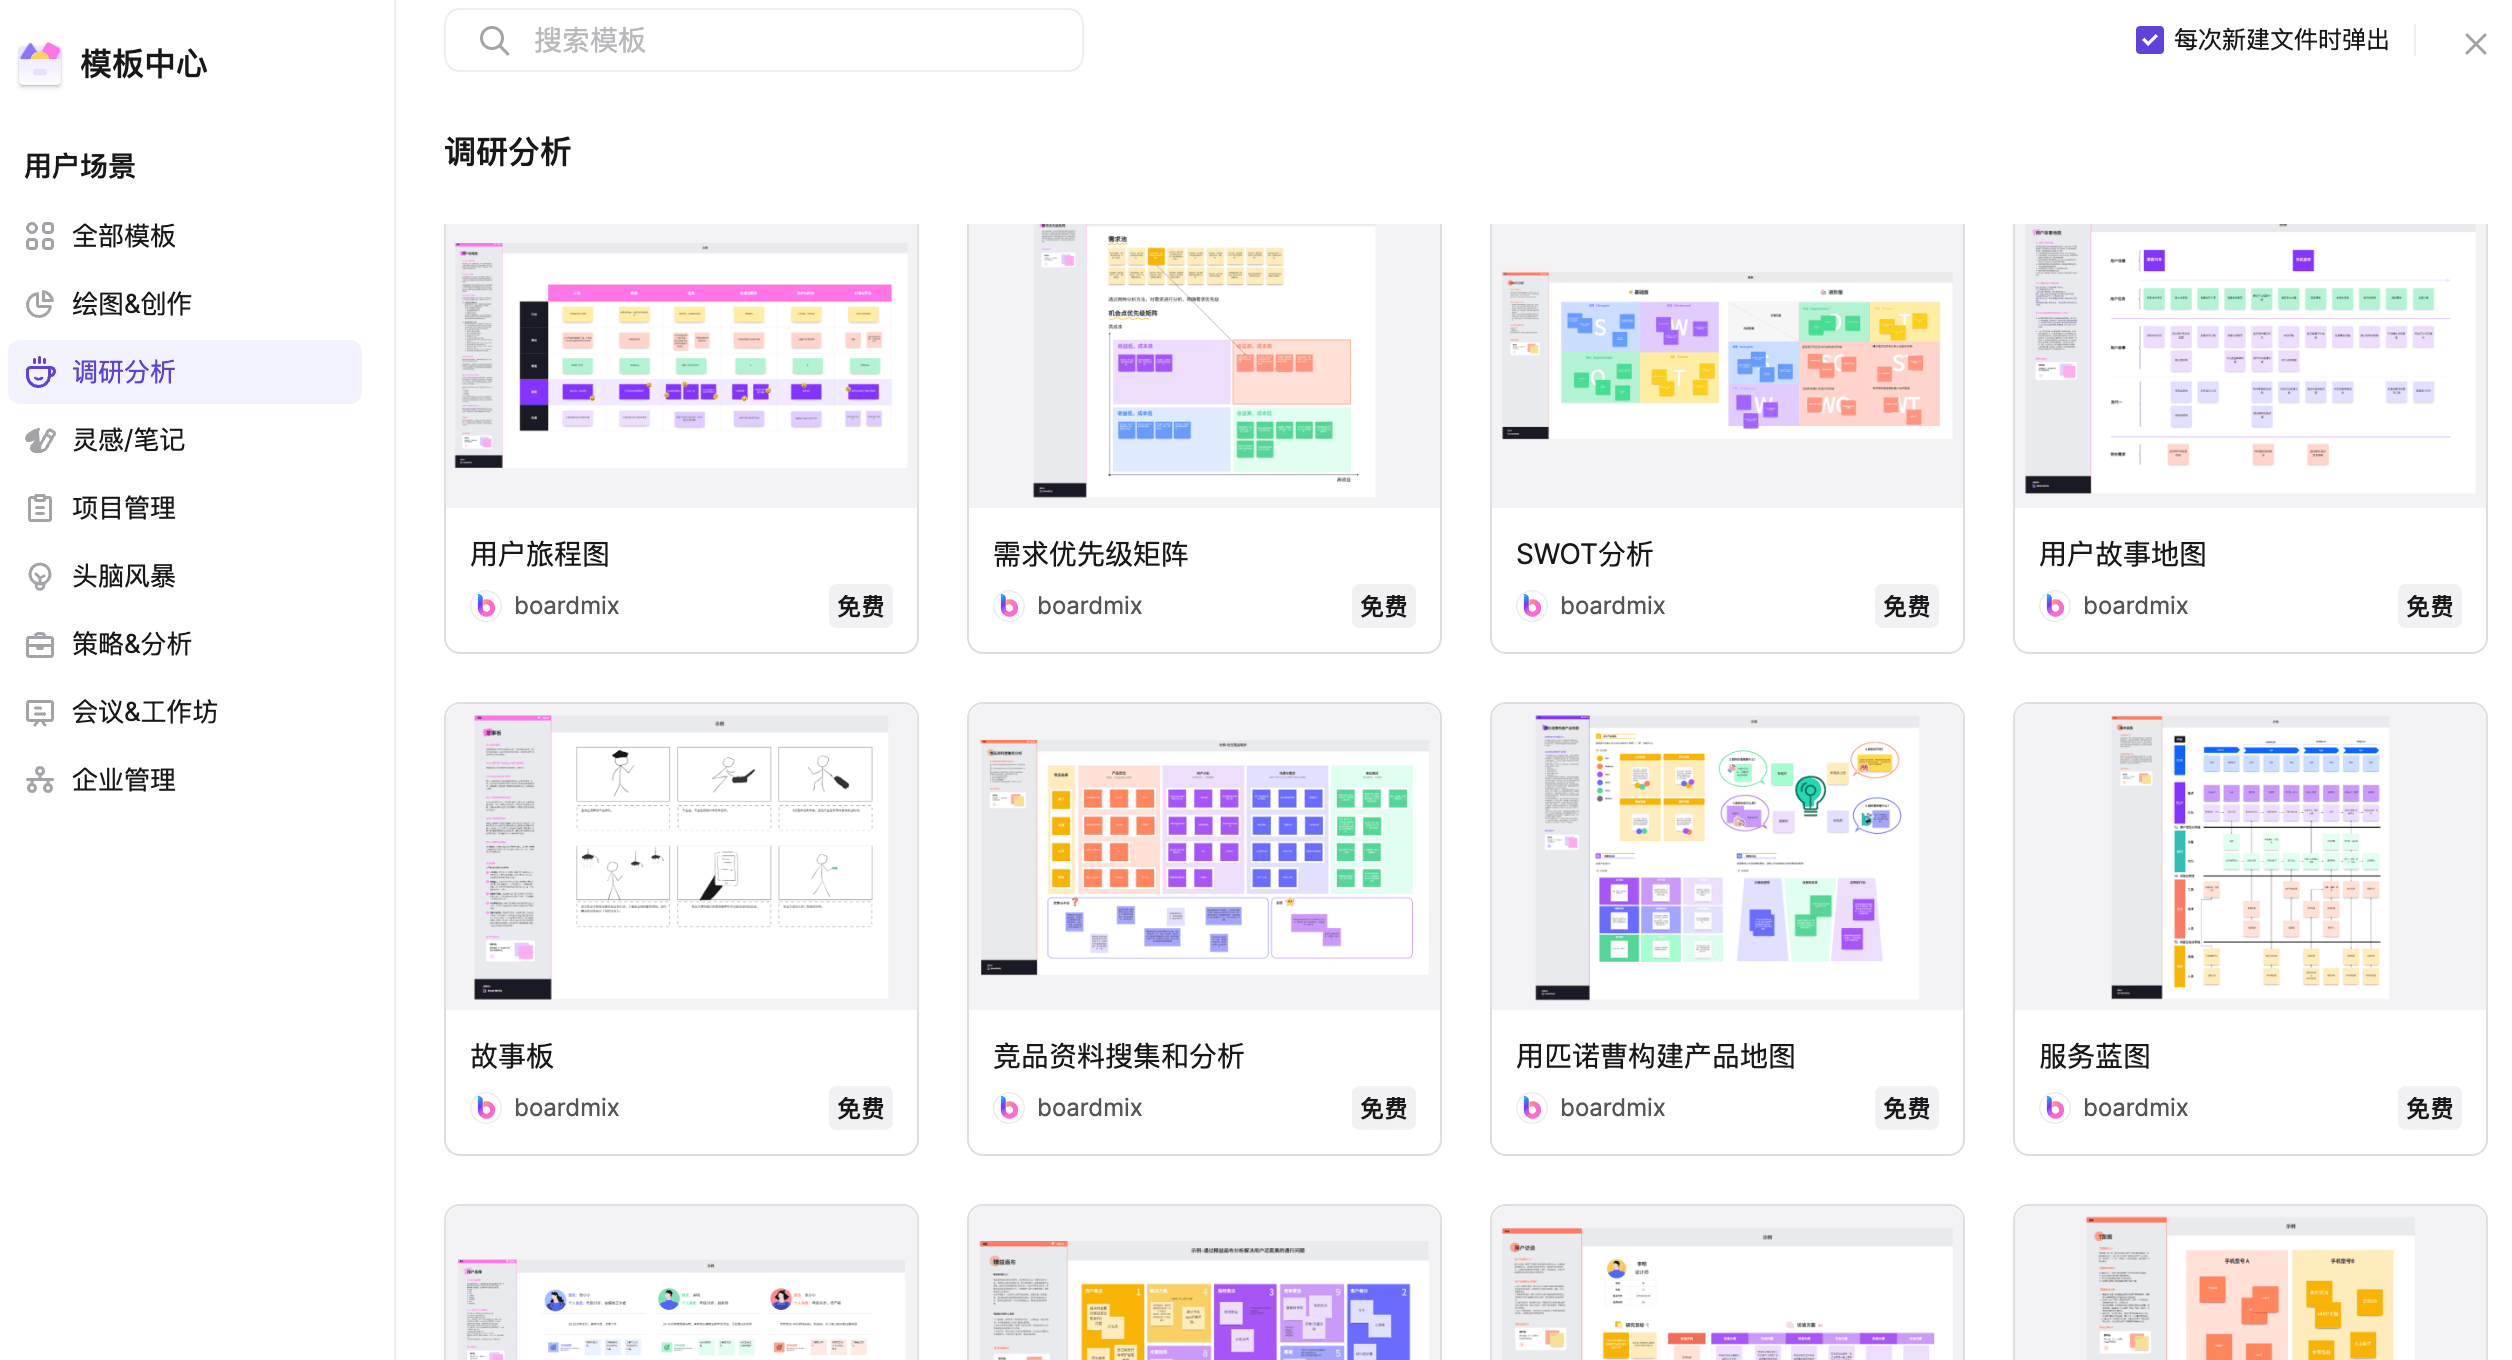This screenshot has height=1360, width=2512.
Task: Click the 每次新建文件时弹出 label text
Action: pyautogui.click(x=2282, y=40)
